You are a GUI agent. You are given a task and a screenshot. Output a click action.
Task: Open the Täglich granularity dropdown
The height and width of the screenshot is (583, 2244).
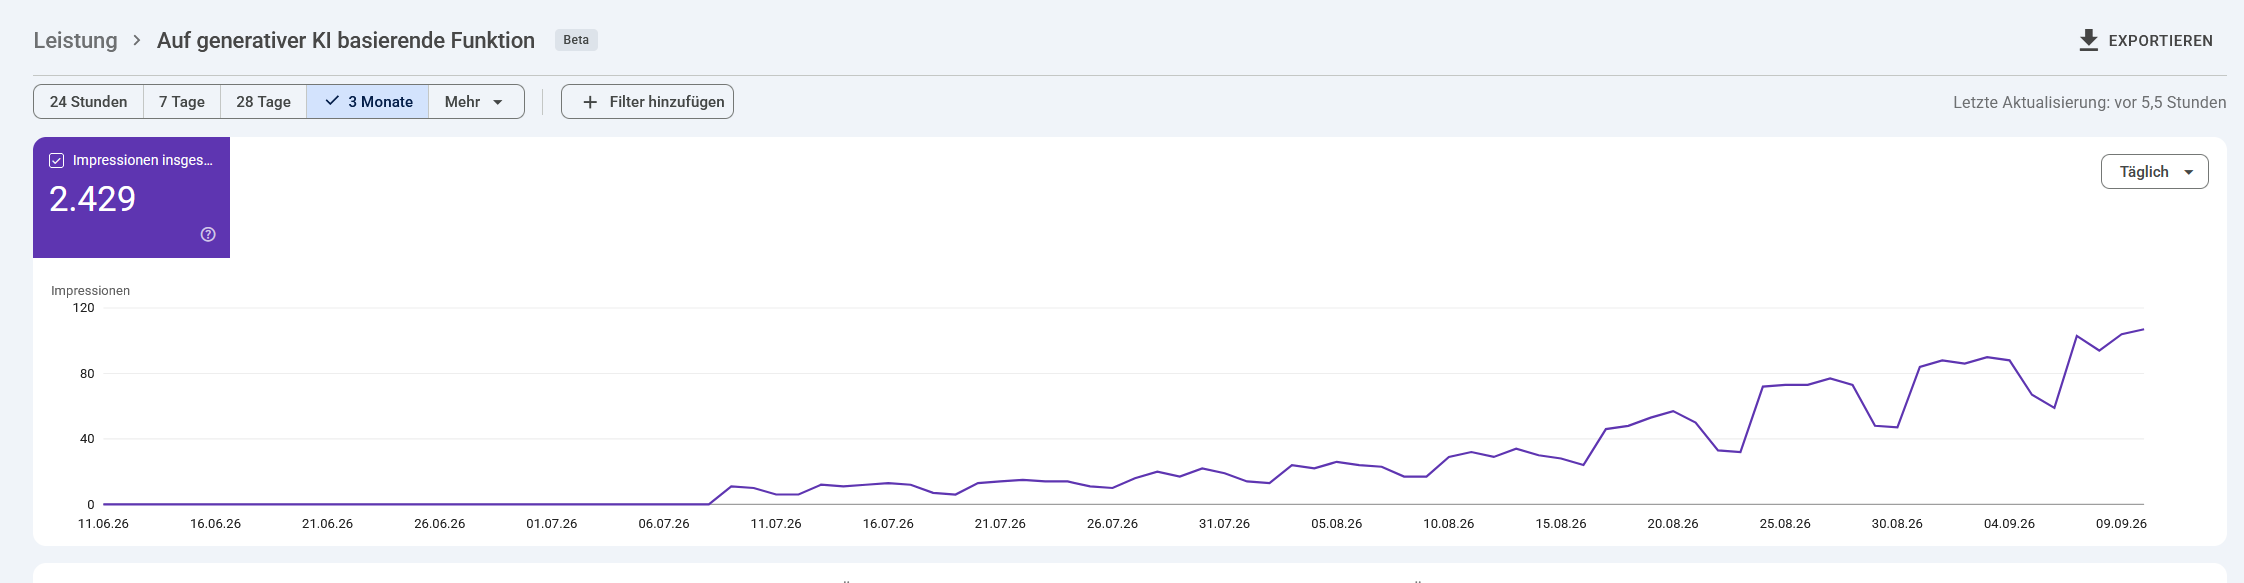tap(2154, 172)
